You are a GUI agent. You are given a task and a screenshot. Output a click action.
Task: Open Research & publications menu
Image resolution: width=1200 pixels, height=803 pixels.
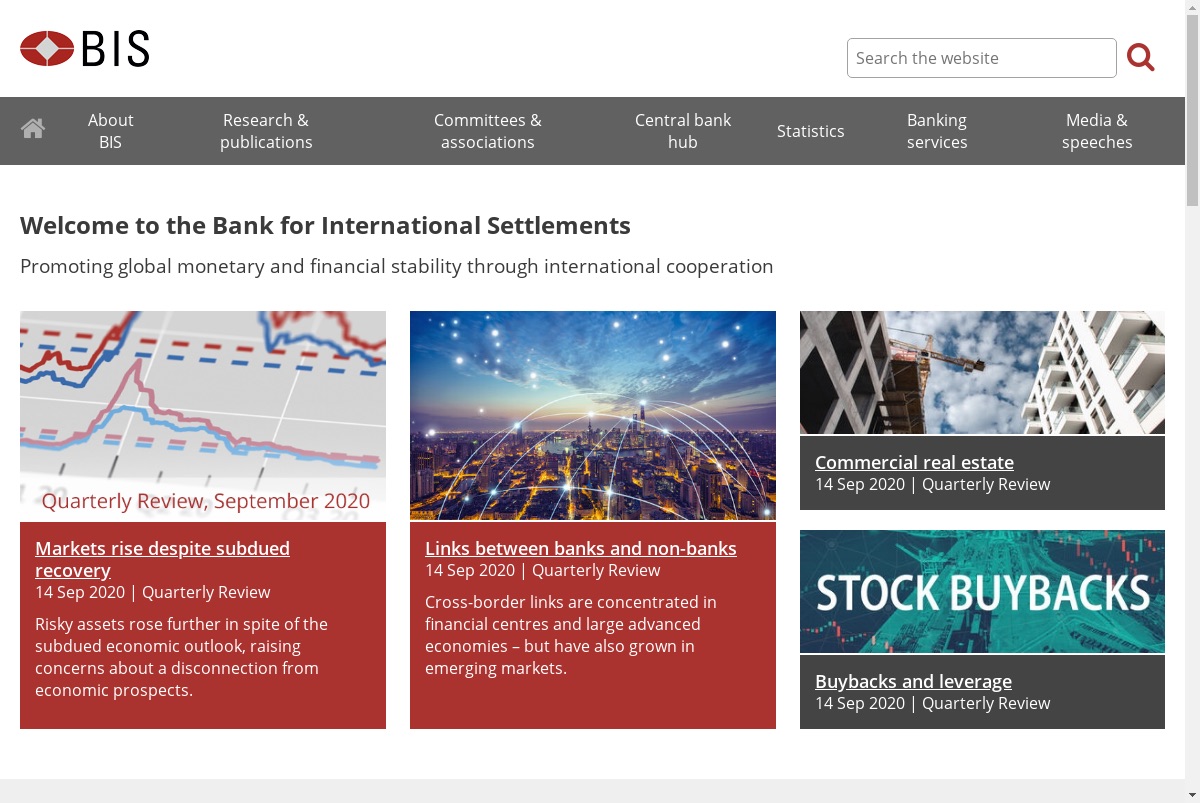pos(266,131)
